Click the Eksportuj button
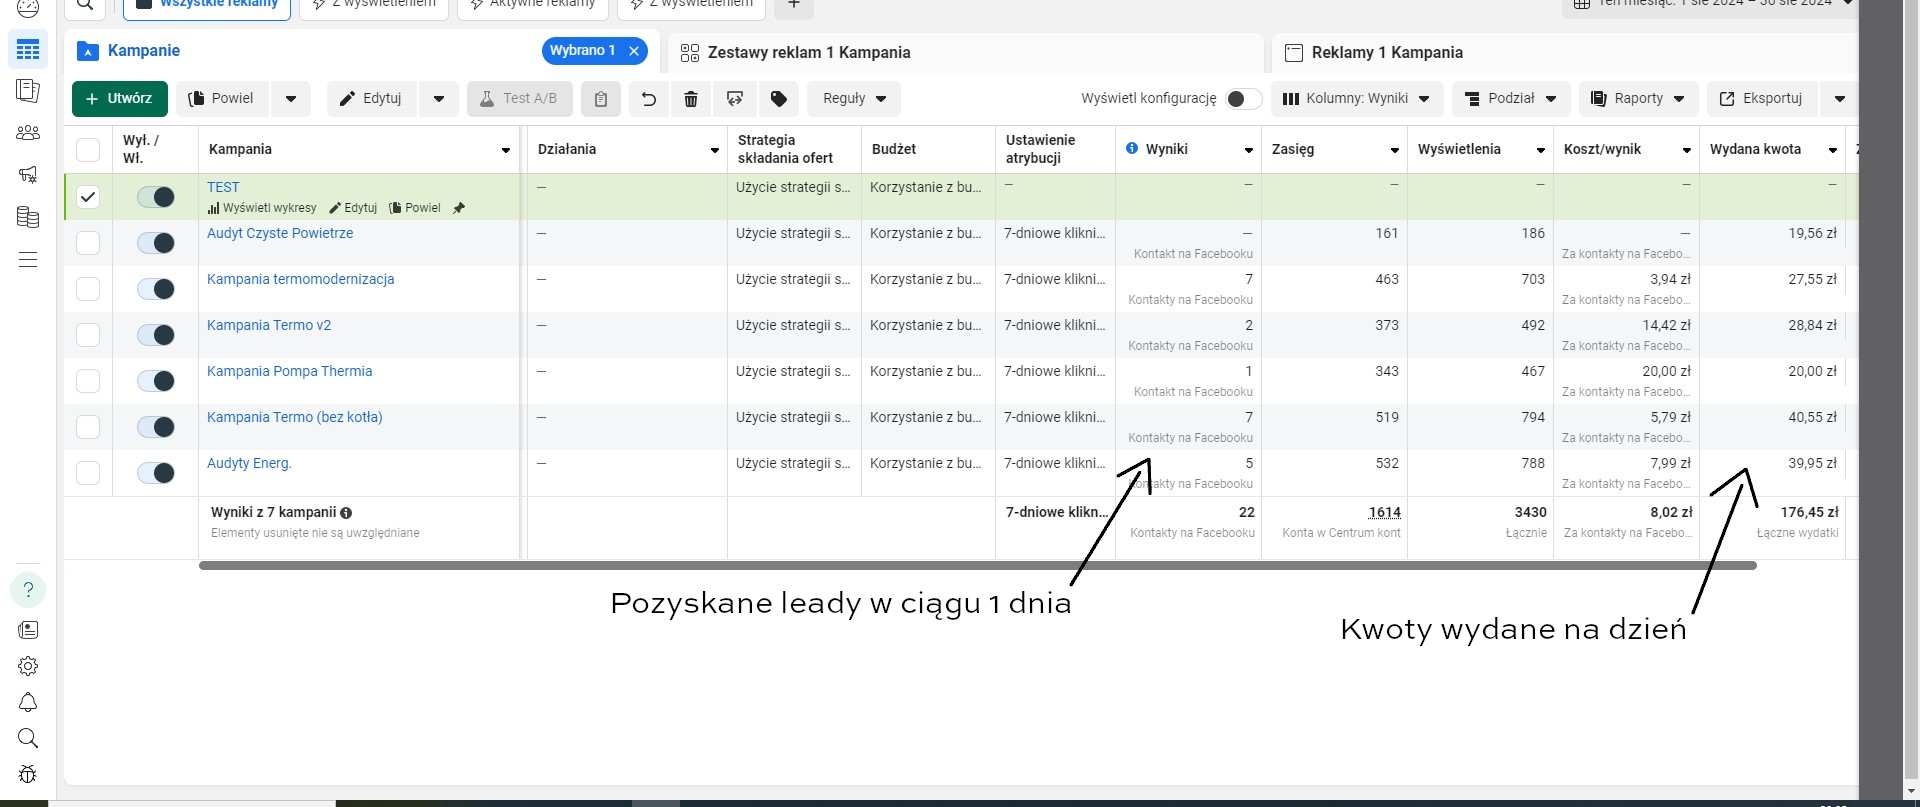 tap(1761, 99)
